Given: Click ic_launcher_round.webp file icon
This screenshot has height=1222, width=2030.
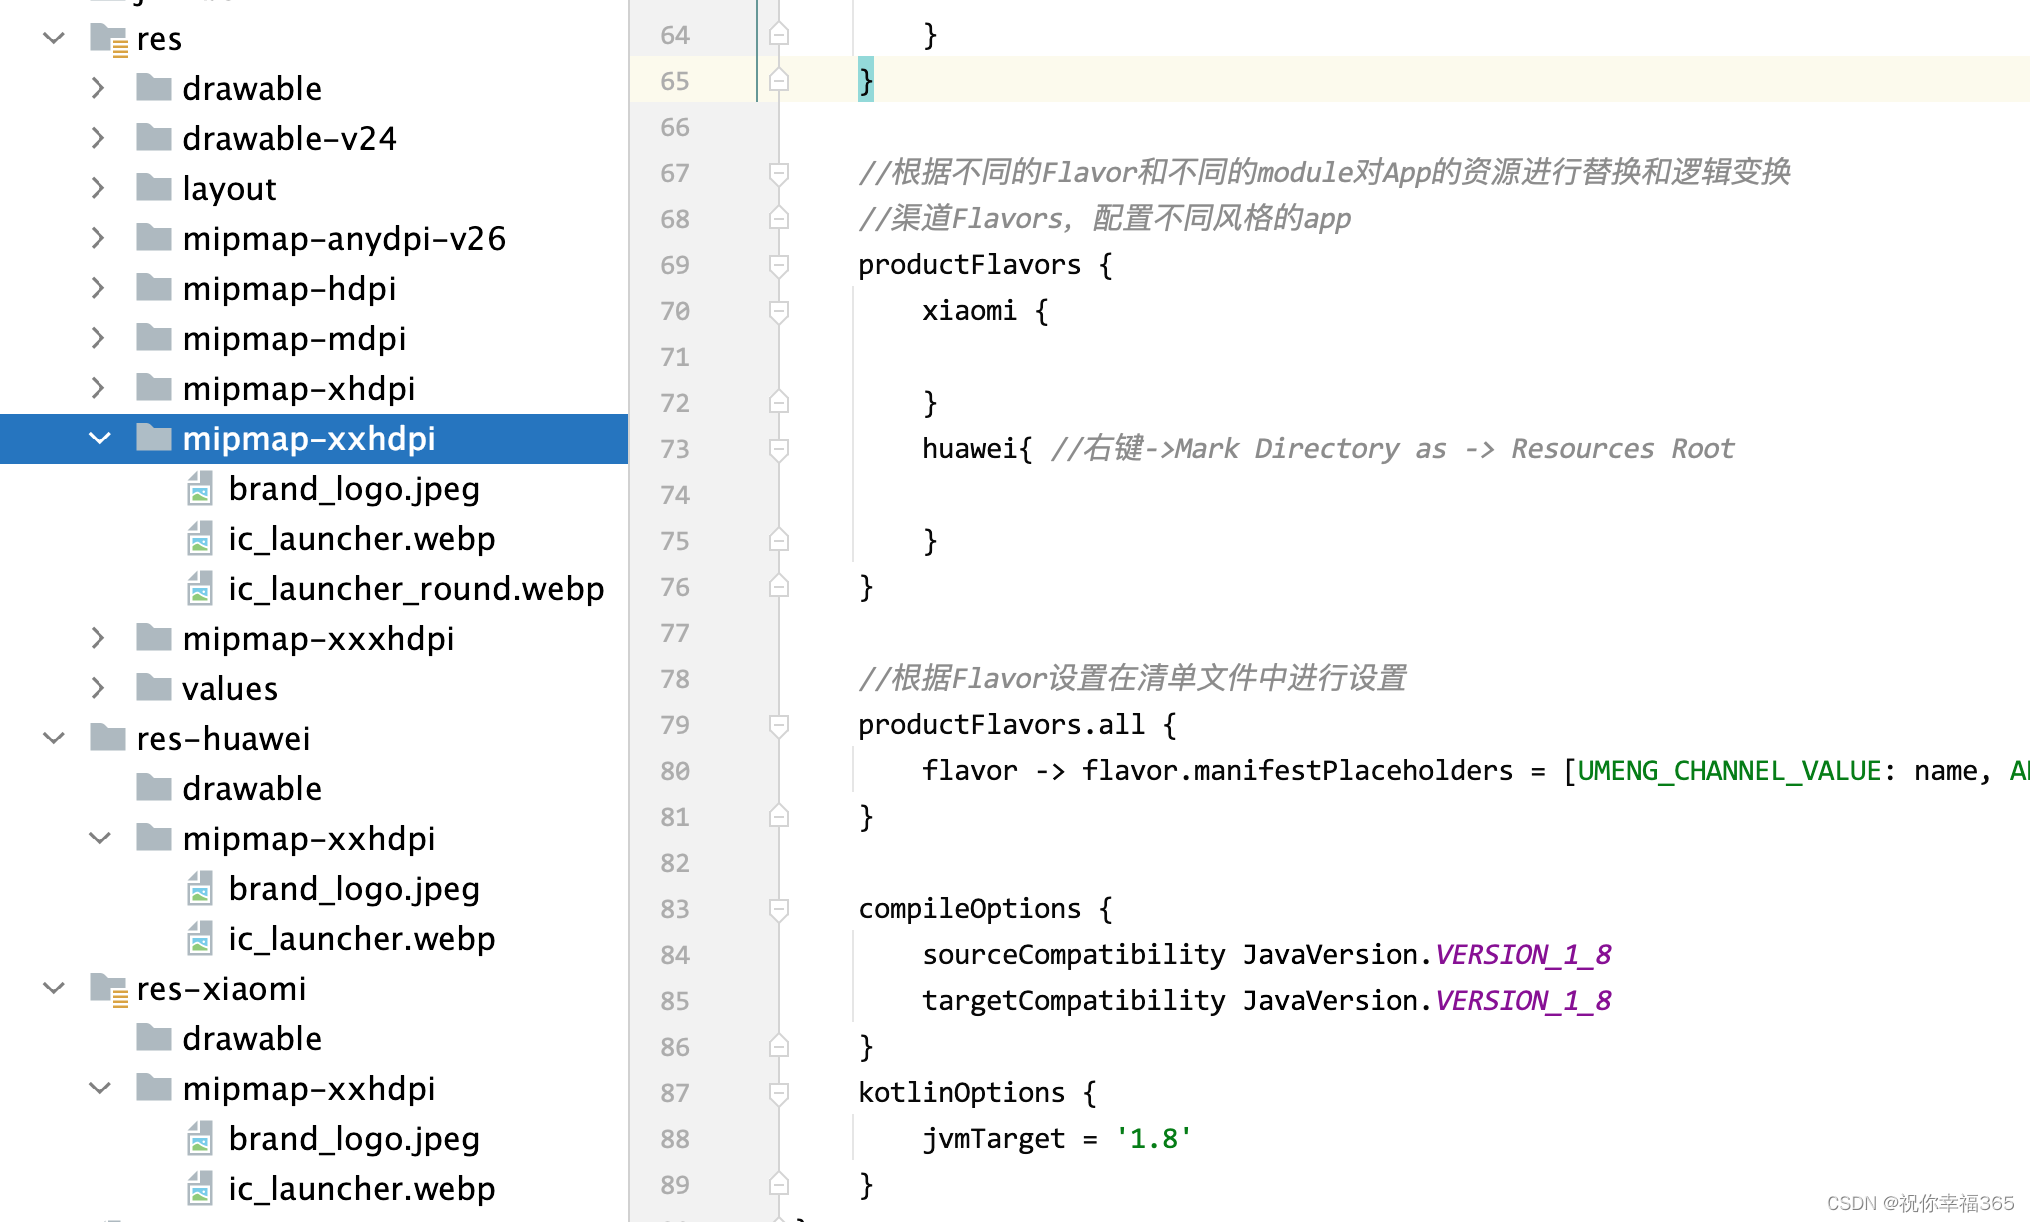Looking at the screenshot, I should pos(200,589).
